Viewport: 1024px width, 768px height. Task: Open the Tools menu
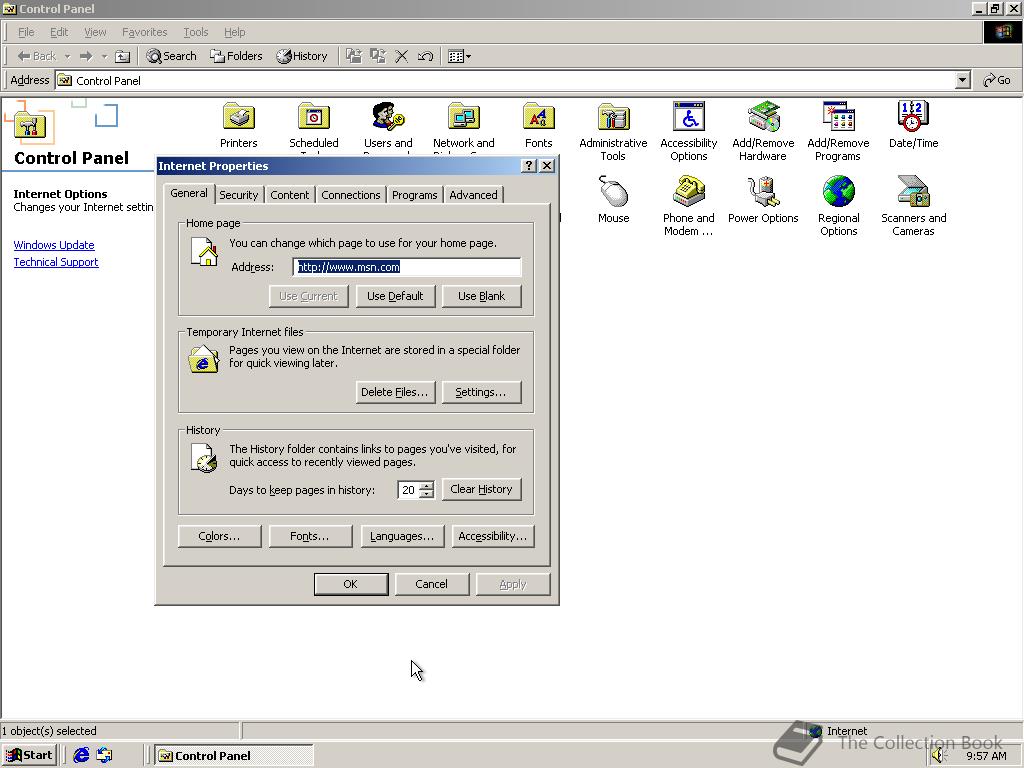click(195, 32)
